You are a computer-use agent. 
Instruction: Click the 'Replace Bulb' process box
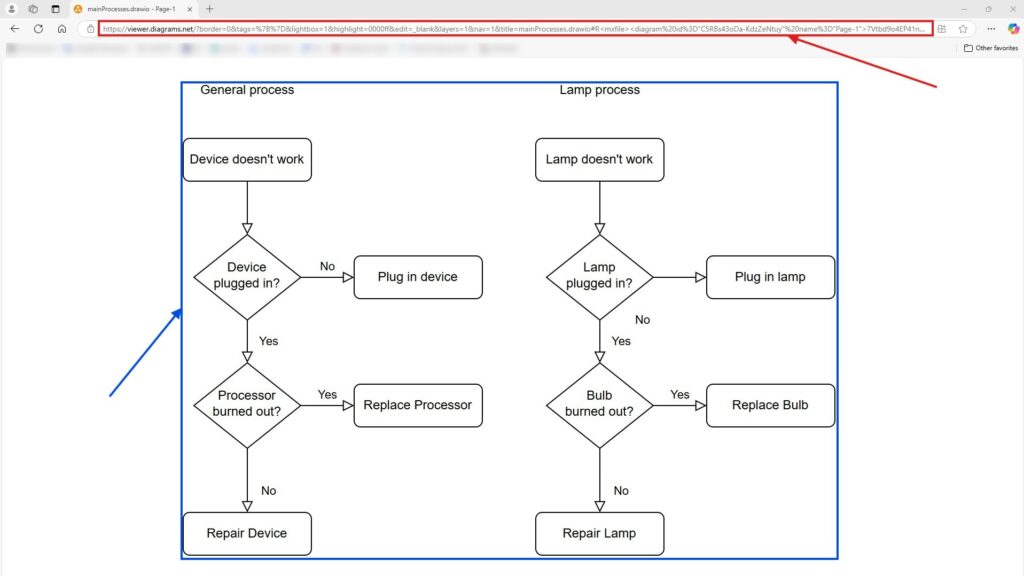pyautogui.click(x=770, y=405)
